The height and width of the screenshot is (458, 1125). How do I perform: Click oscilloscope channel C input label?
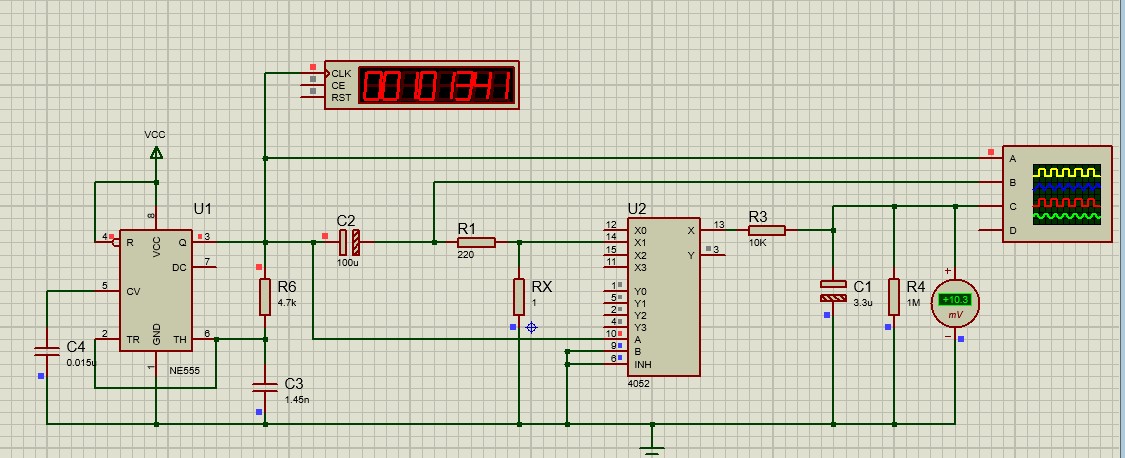(x=1013, y=207)
